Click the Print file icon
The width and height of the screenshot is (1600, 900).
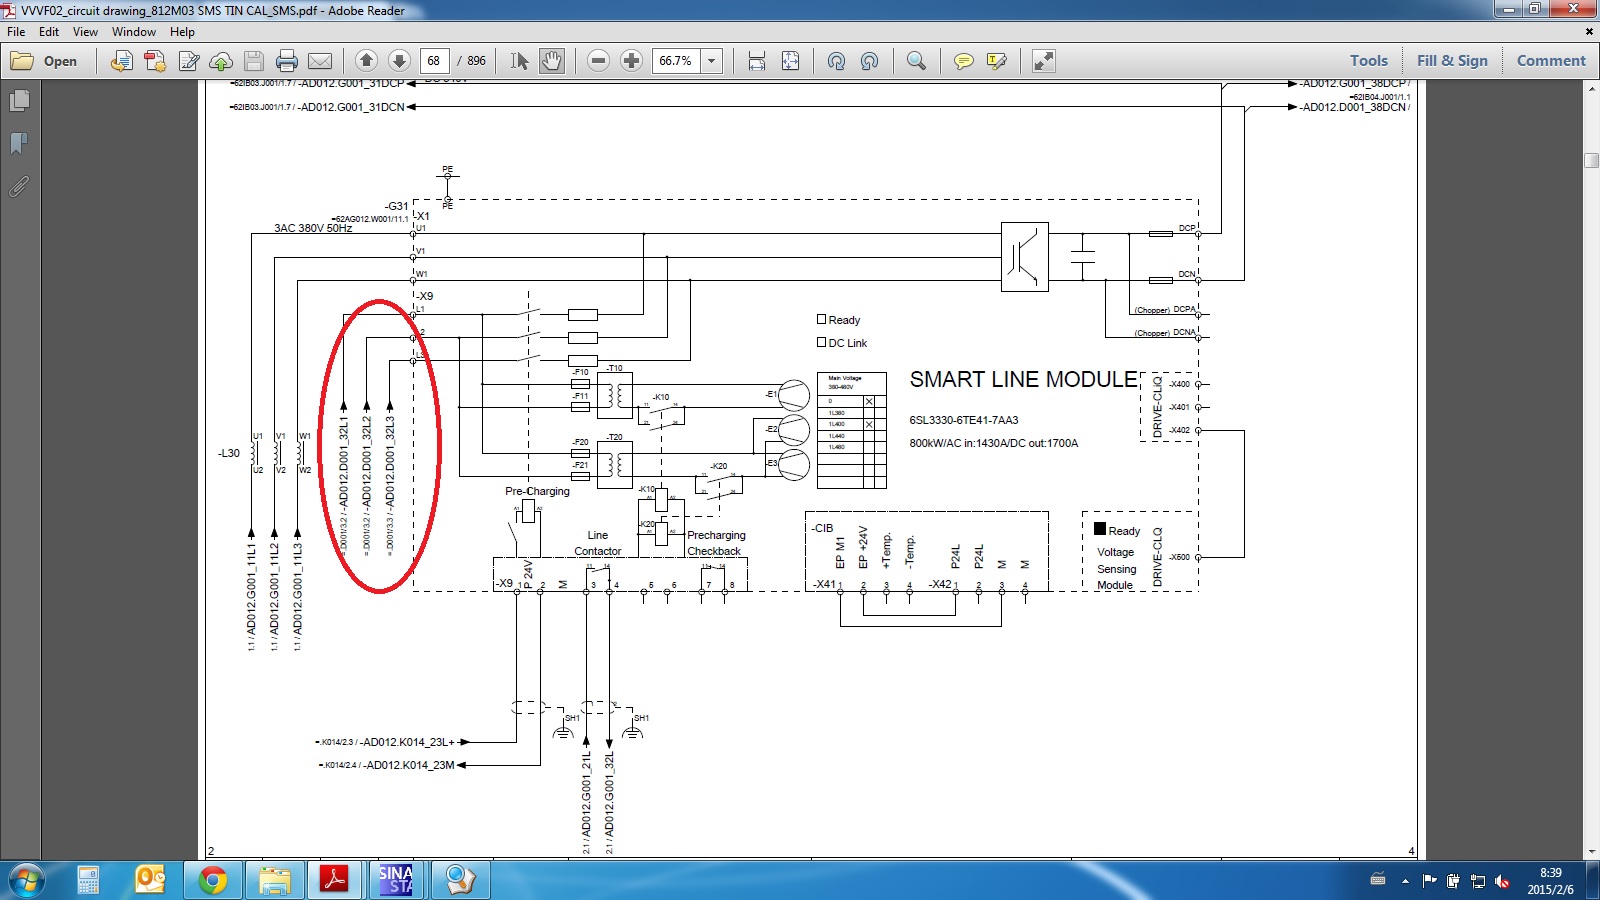[x=287, y=61]
